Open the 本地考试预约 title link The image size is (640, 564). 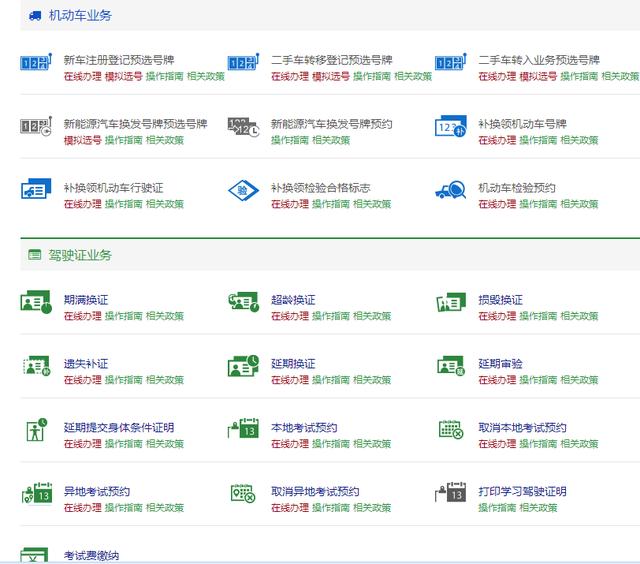[x=304, y=427]
